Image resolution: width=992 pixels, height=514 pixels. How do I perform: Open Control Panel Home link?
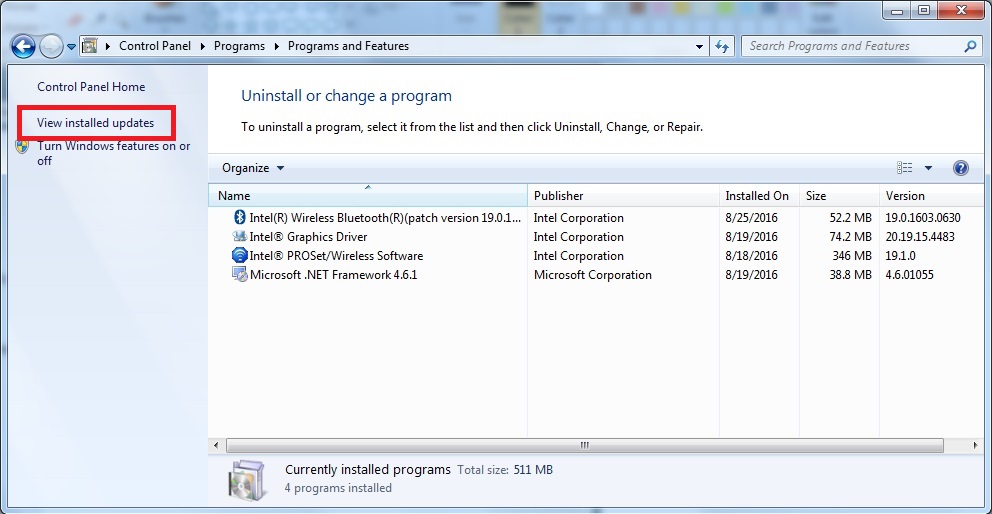click(x=91, y=87)
